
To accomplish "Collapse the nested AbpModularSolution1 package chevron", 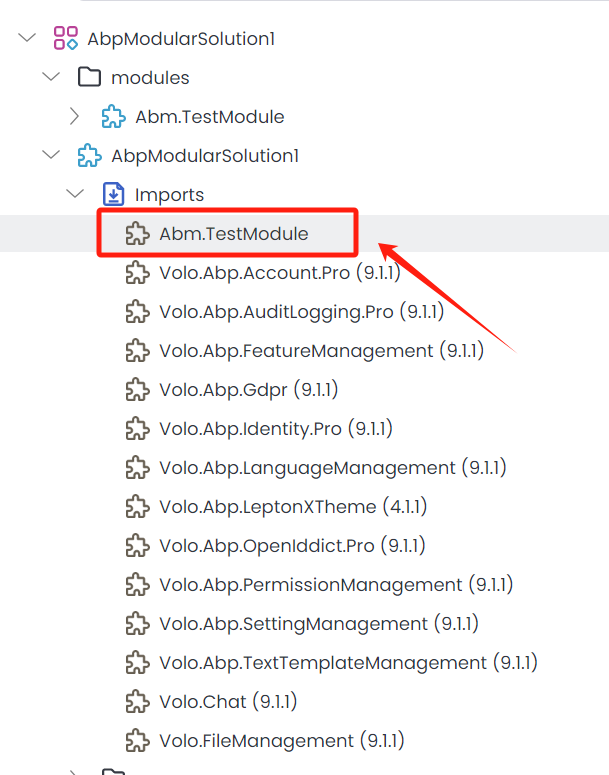I will coord(51,156).
